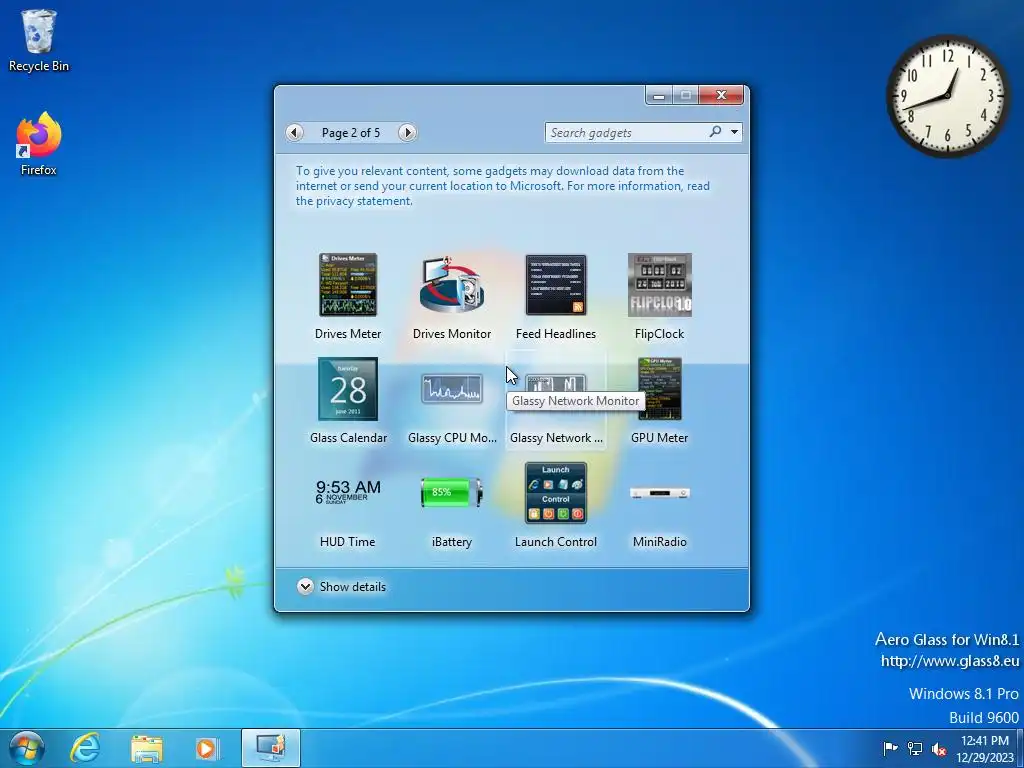Click the Glassy CPU Monitor gadget icon
The height and width of the screenshot is (768, 1024).
tap(452, 389)
